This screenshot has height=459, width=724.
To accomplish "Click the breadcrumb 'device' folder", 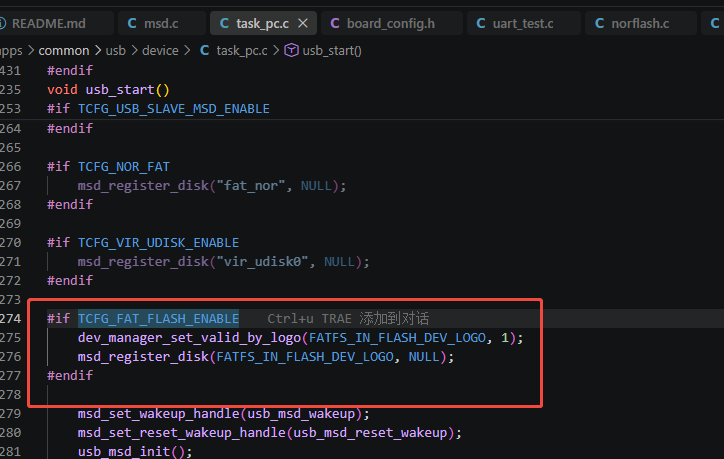I will coord(160,50).
